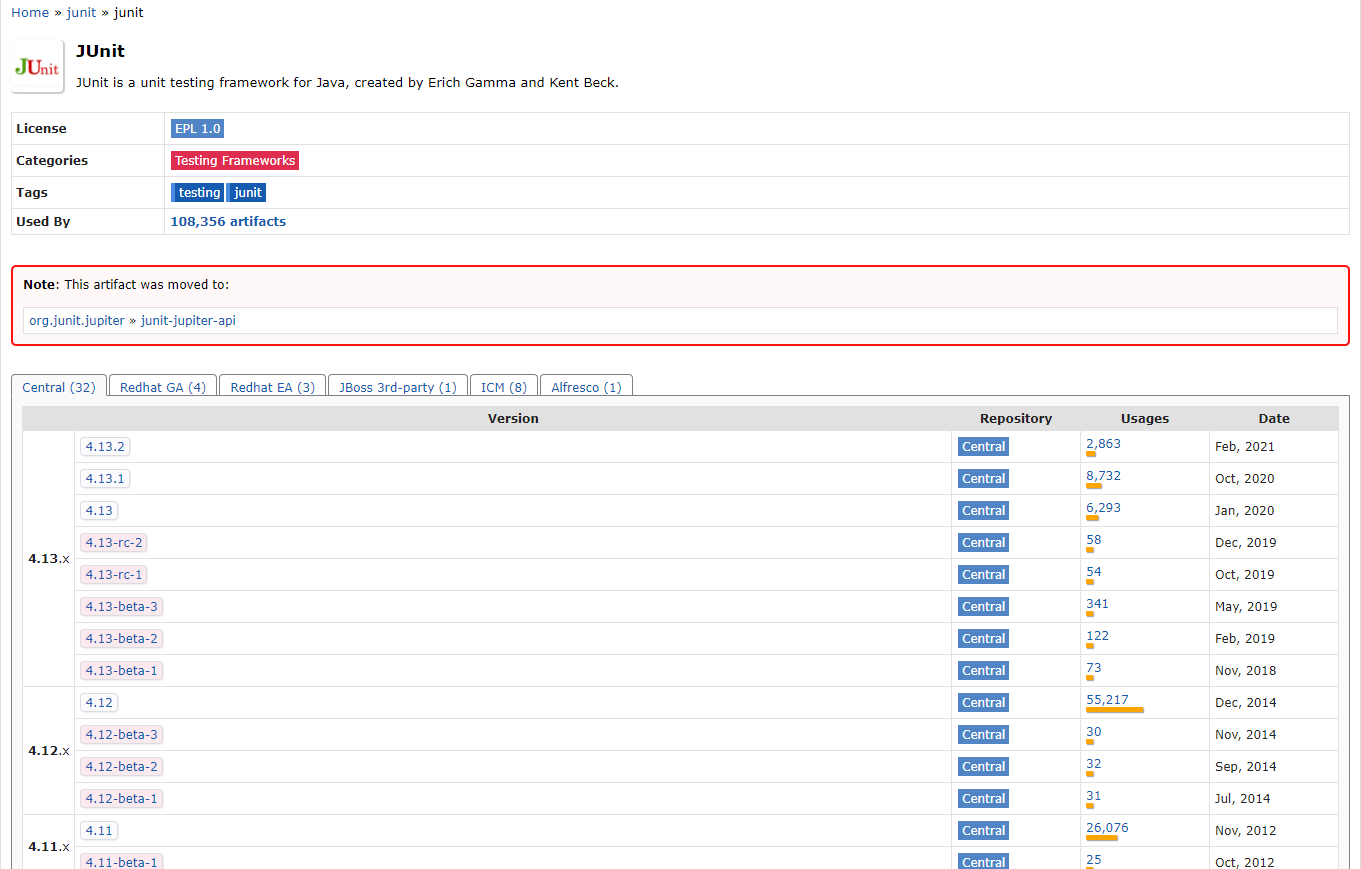Click the JUnit logo image
1361x869 pixels.
(38, 67)
